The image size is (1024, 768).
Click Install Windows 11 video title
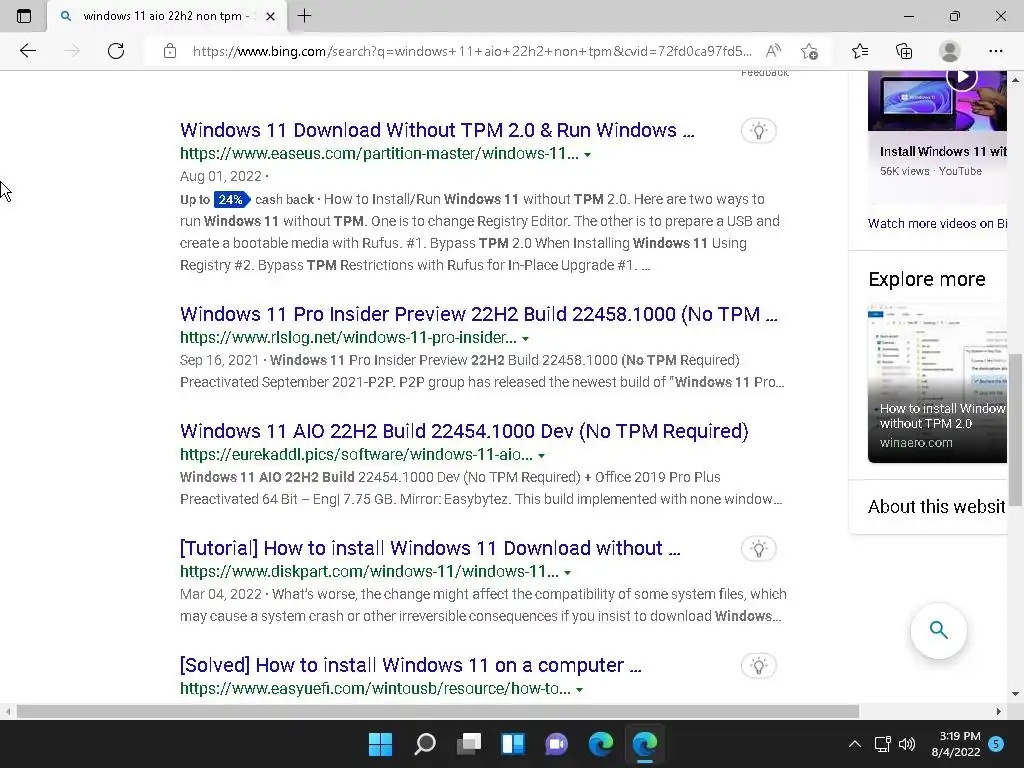pyautogui.click(x=943, y=152)
